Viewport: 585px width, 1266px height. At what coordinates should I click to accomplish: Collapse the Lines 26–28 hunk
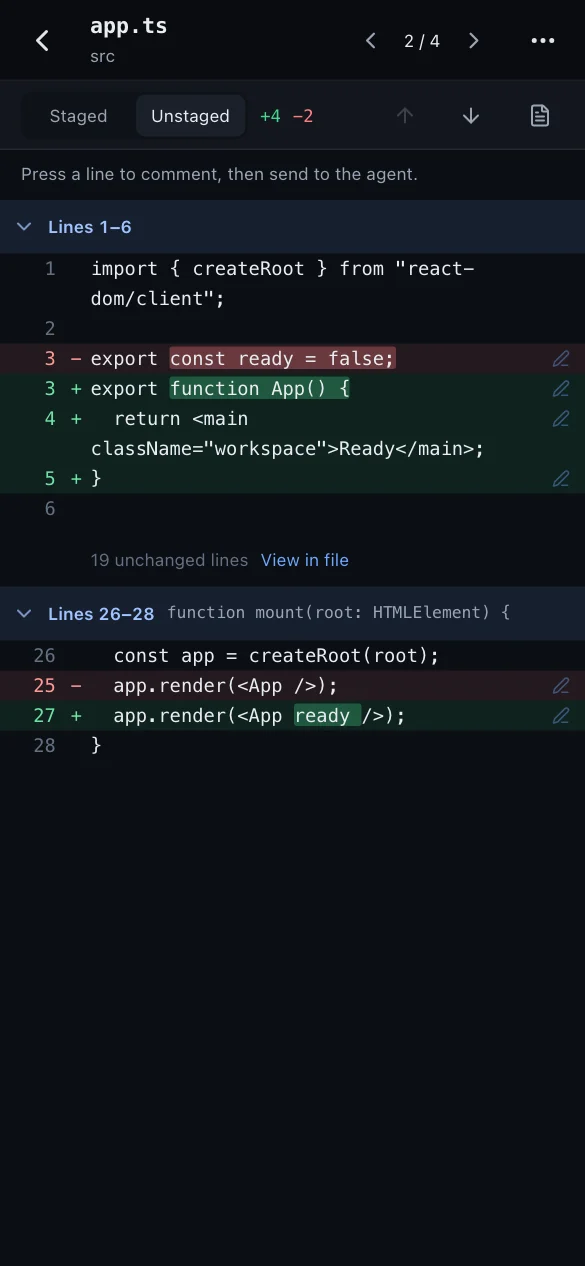(24, 613)
